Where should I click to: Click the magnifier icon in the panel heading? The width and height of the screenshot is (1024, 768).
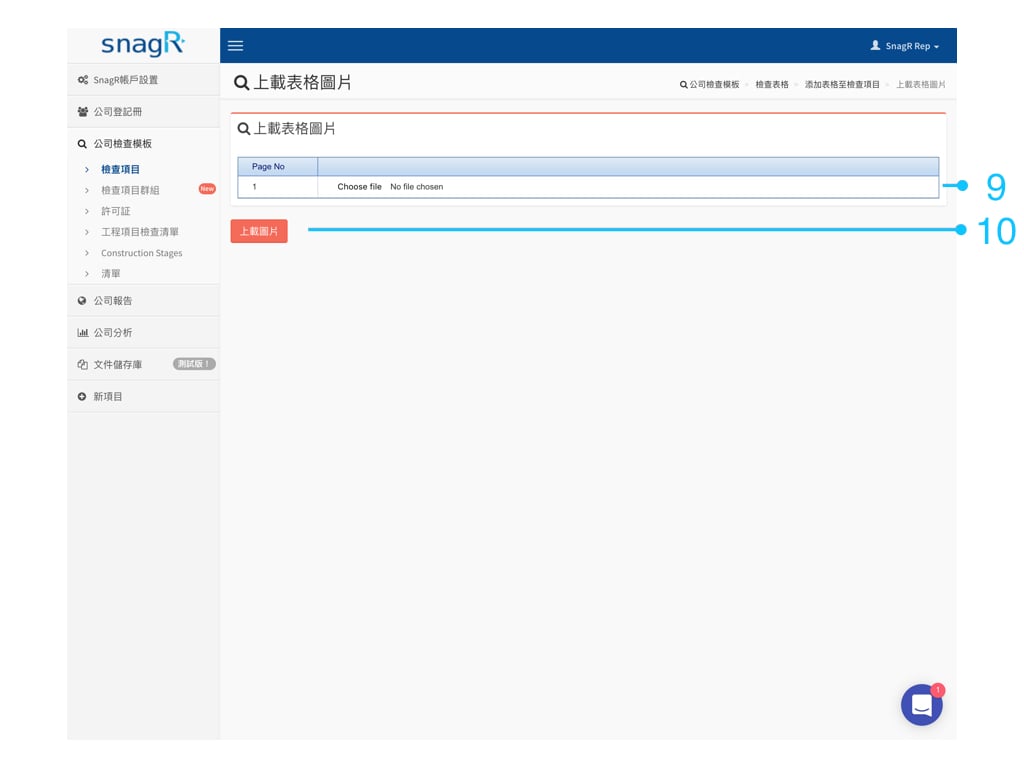(244, 129)
